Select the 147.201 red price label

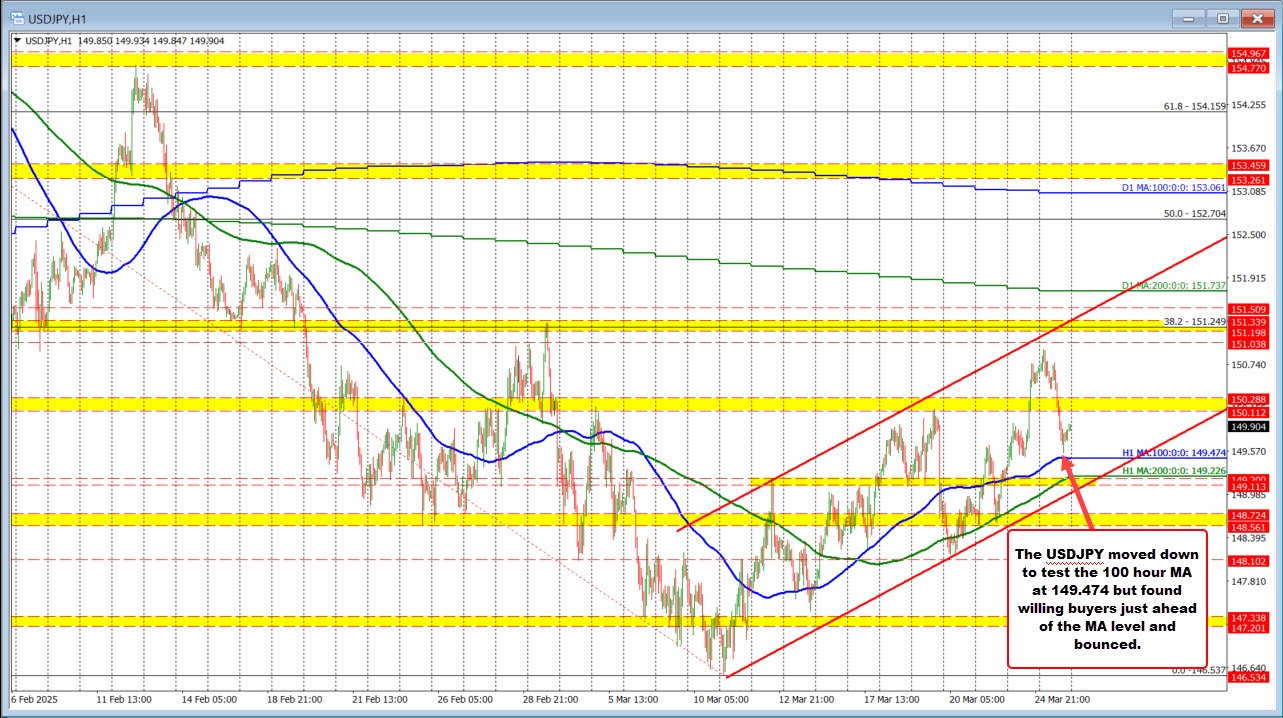click(1249, 628)
